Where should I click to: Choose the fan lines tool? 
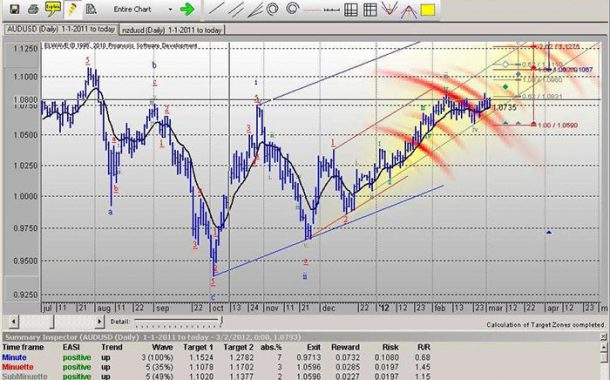pyautogui.click(x=255, y=10)
